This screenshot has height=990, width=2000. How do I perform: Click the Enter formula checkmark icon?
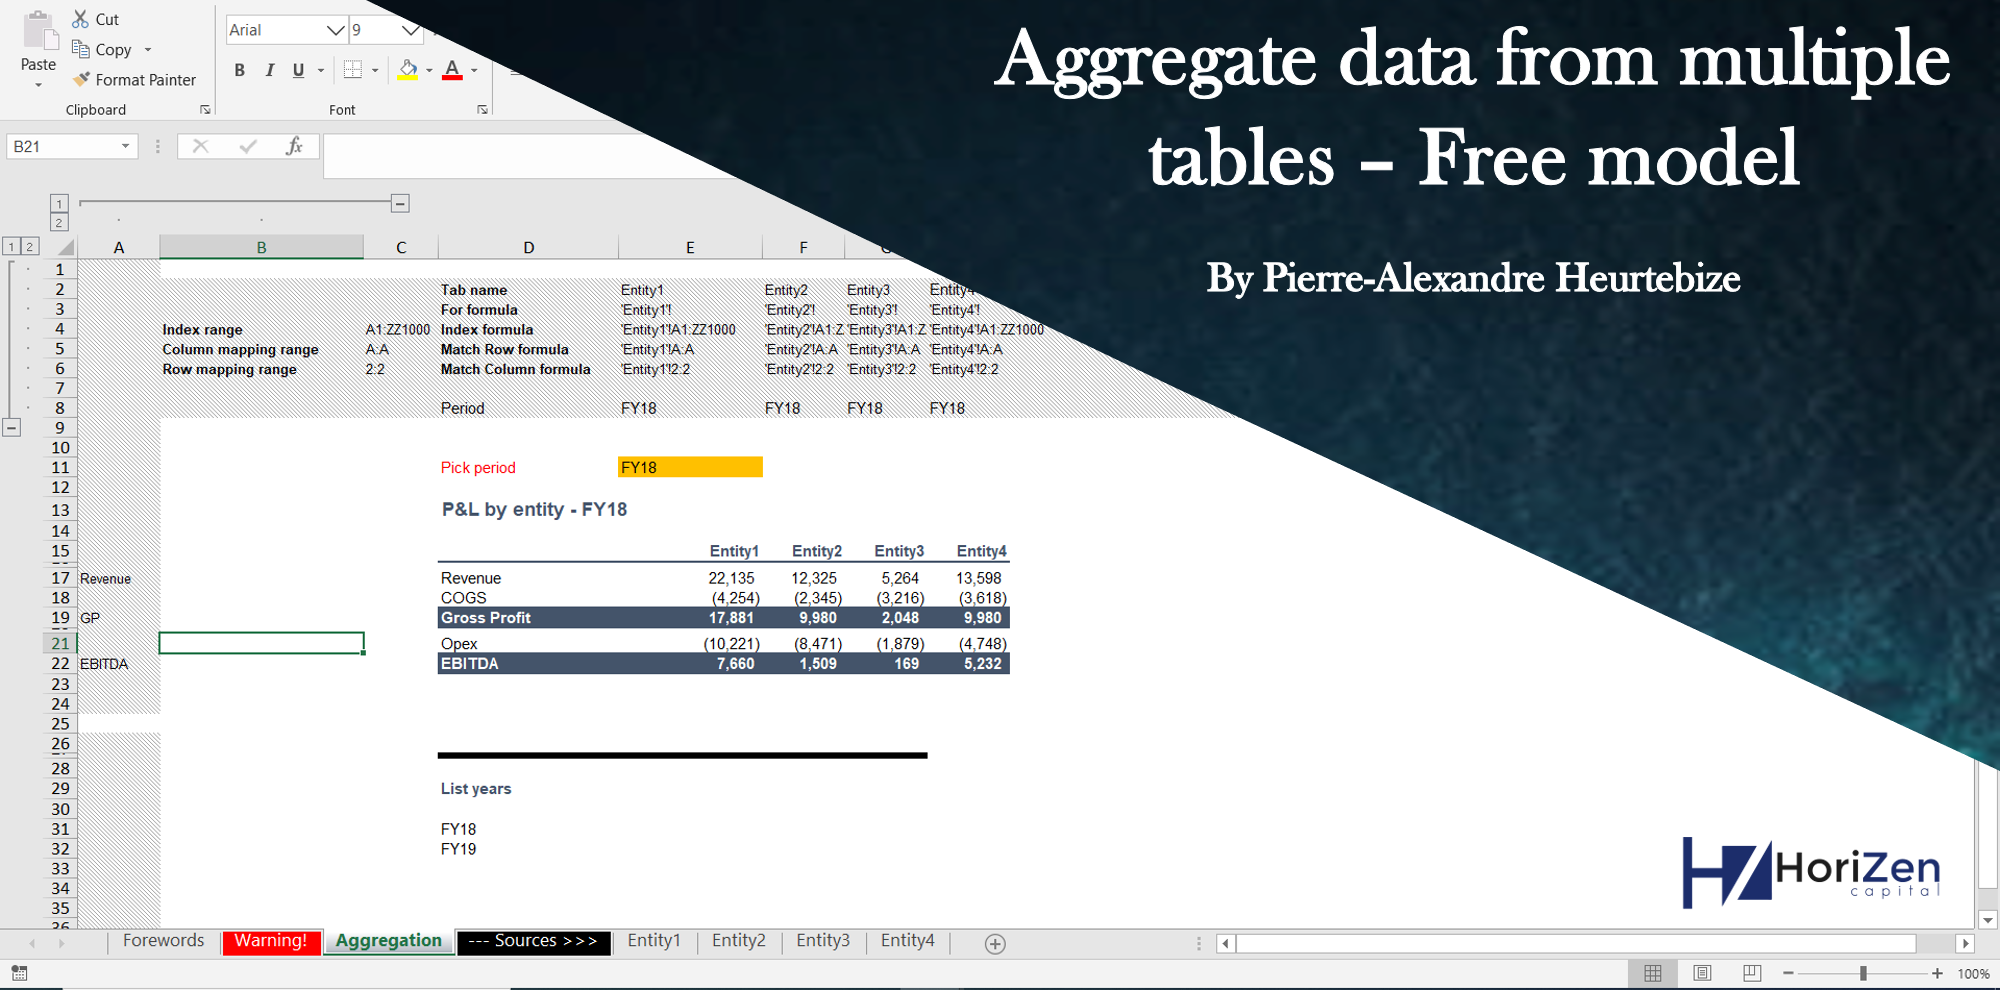(x=248, y=146)
